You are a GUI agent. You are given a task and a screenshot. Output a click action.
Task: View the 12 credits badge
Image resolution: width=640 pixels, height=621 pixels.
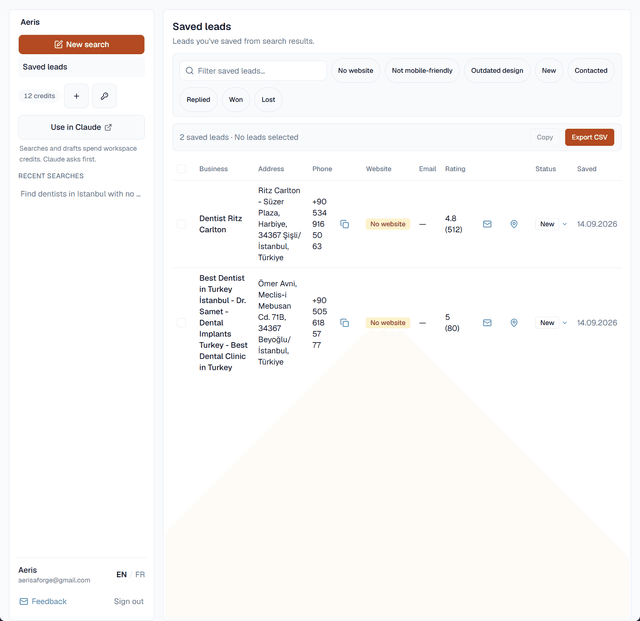[x=39, y=96]
